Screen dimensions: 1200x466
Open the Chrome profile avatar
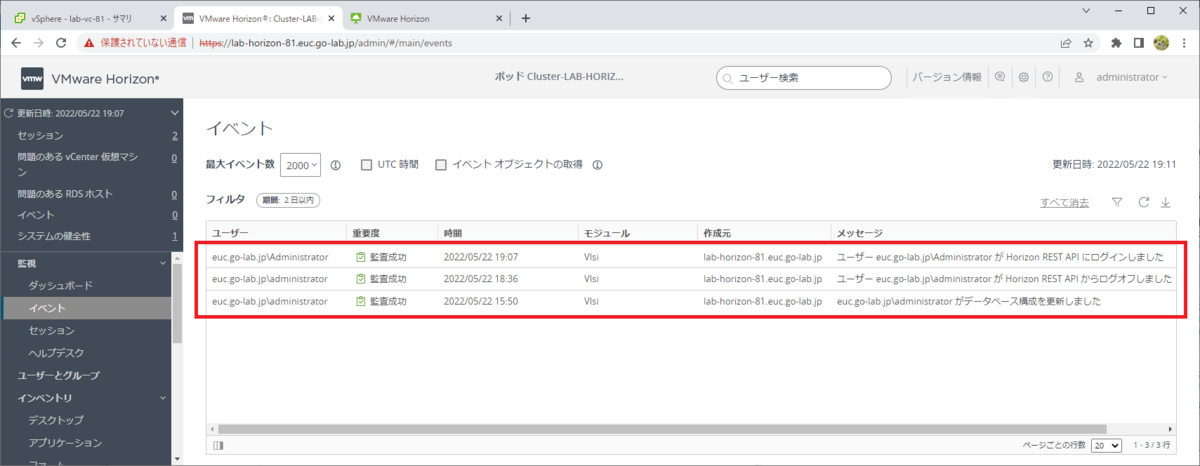(x=1161, y=43)
